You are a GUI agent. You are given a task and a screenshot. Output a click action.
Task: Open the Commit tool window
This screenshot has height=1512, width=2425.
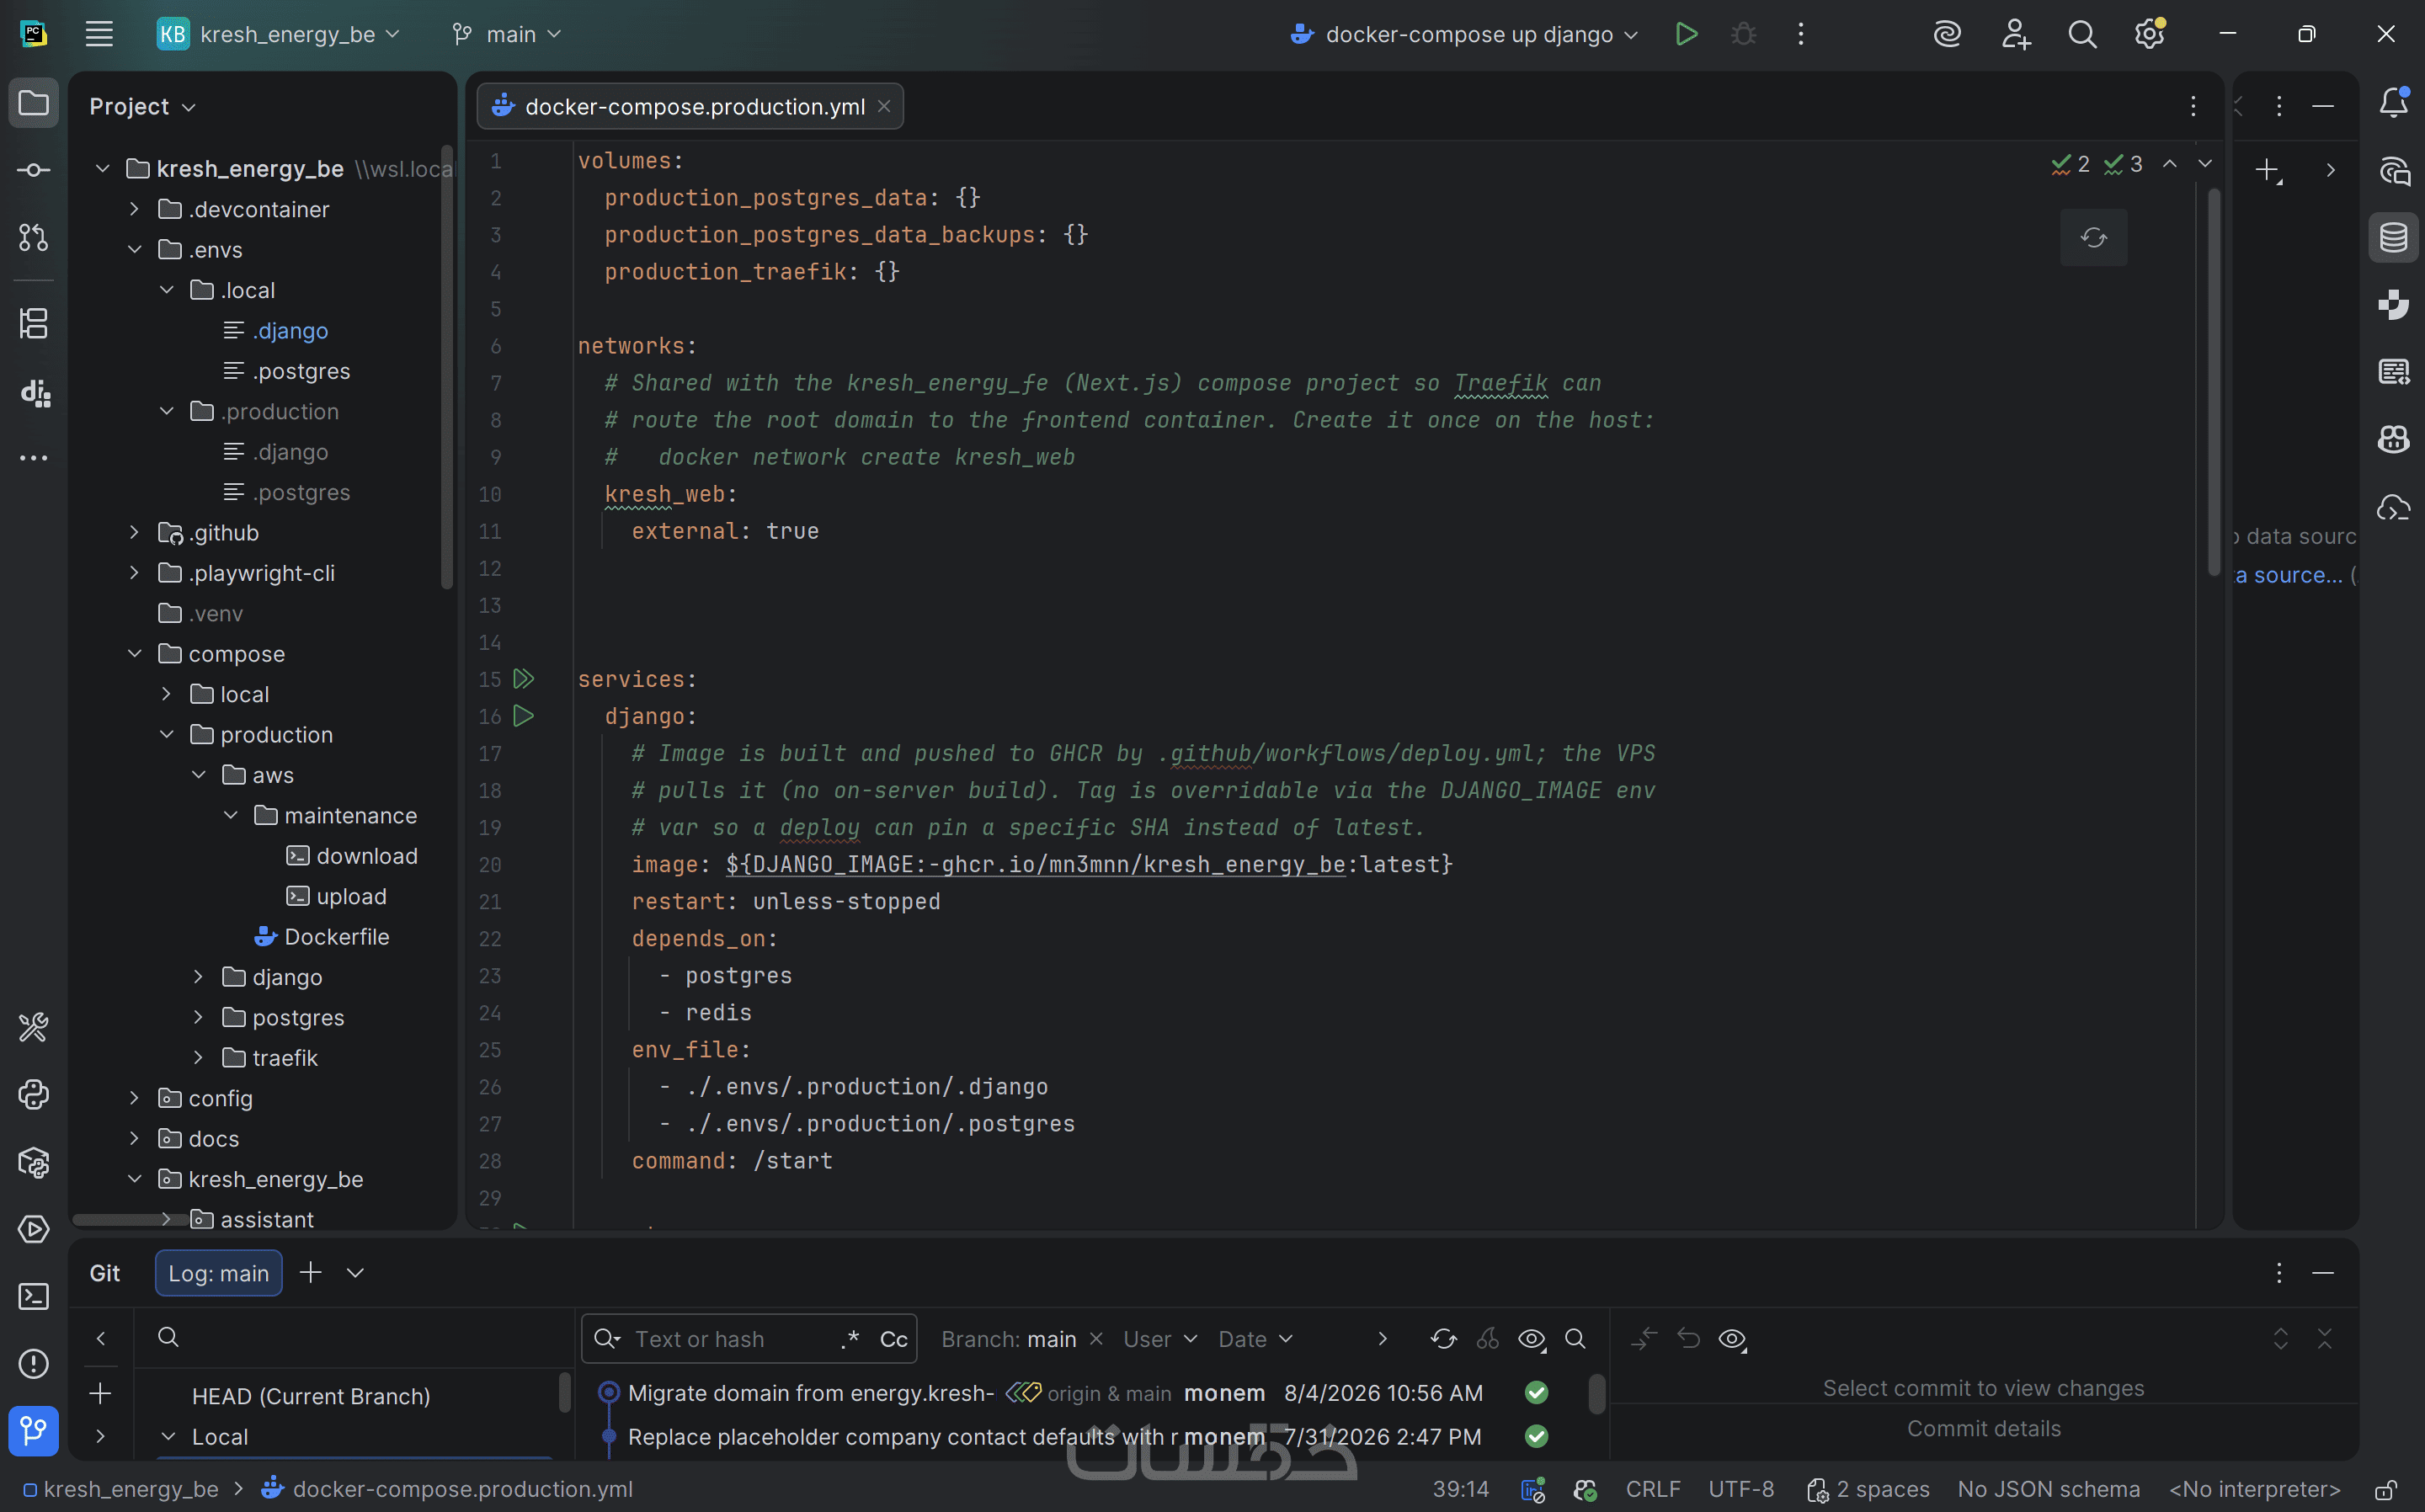(x=33, y=170)
